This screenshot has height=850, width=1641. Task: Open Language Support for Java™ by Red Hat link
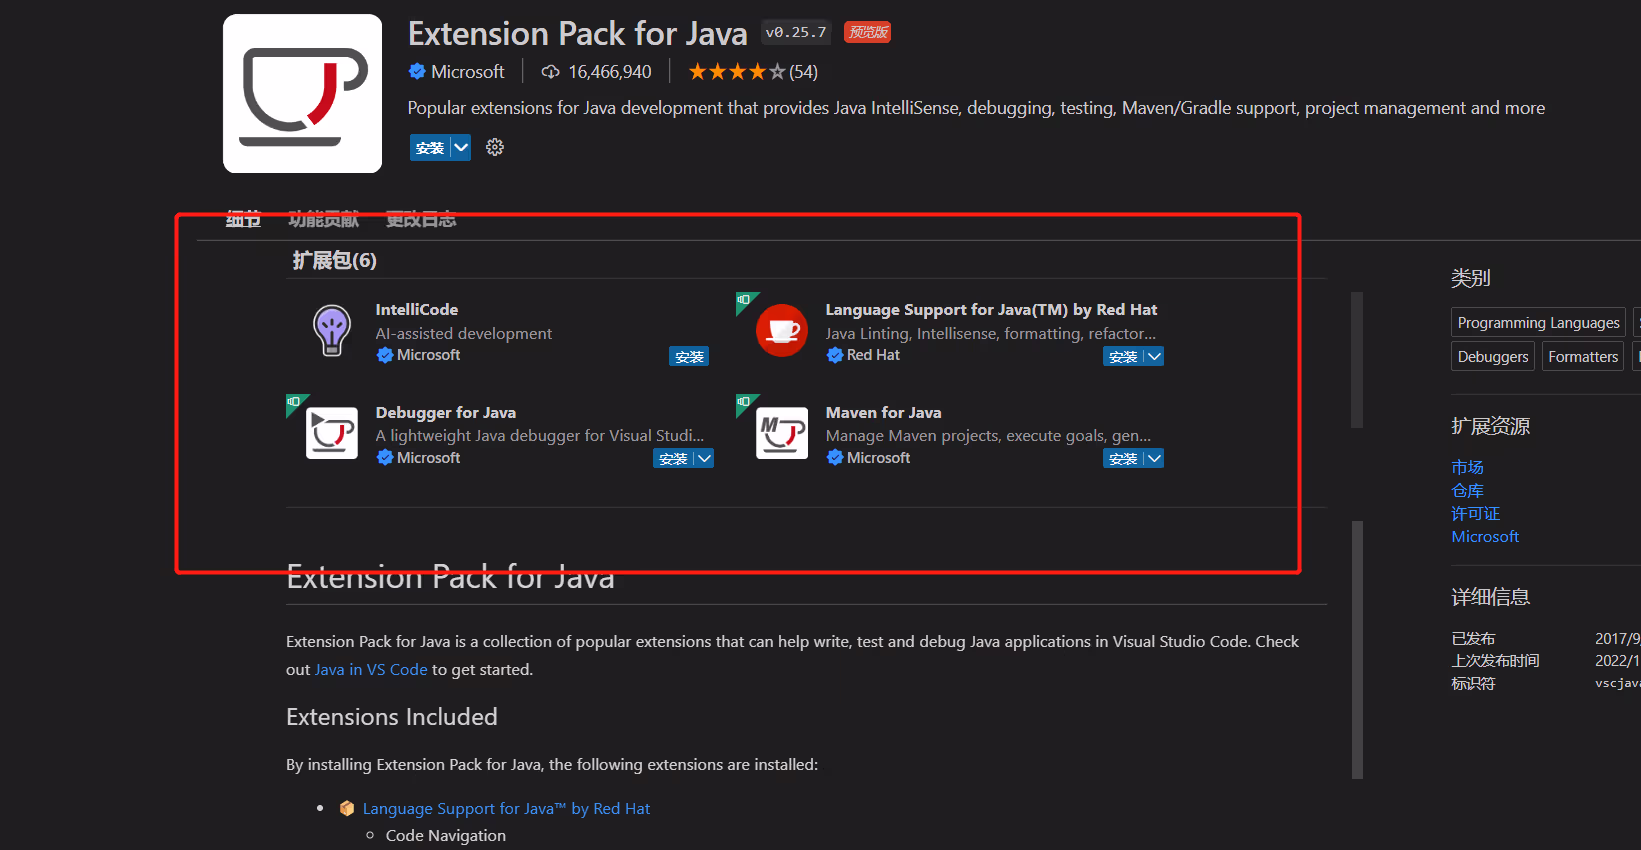[506, 808]
